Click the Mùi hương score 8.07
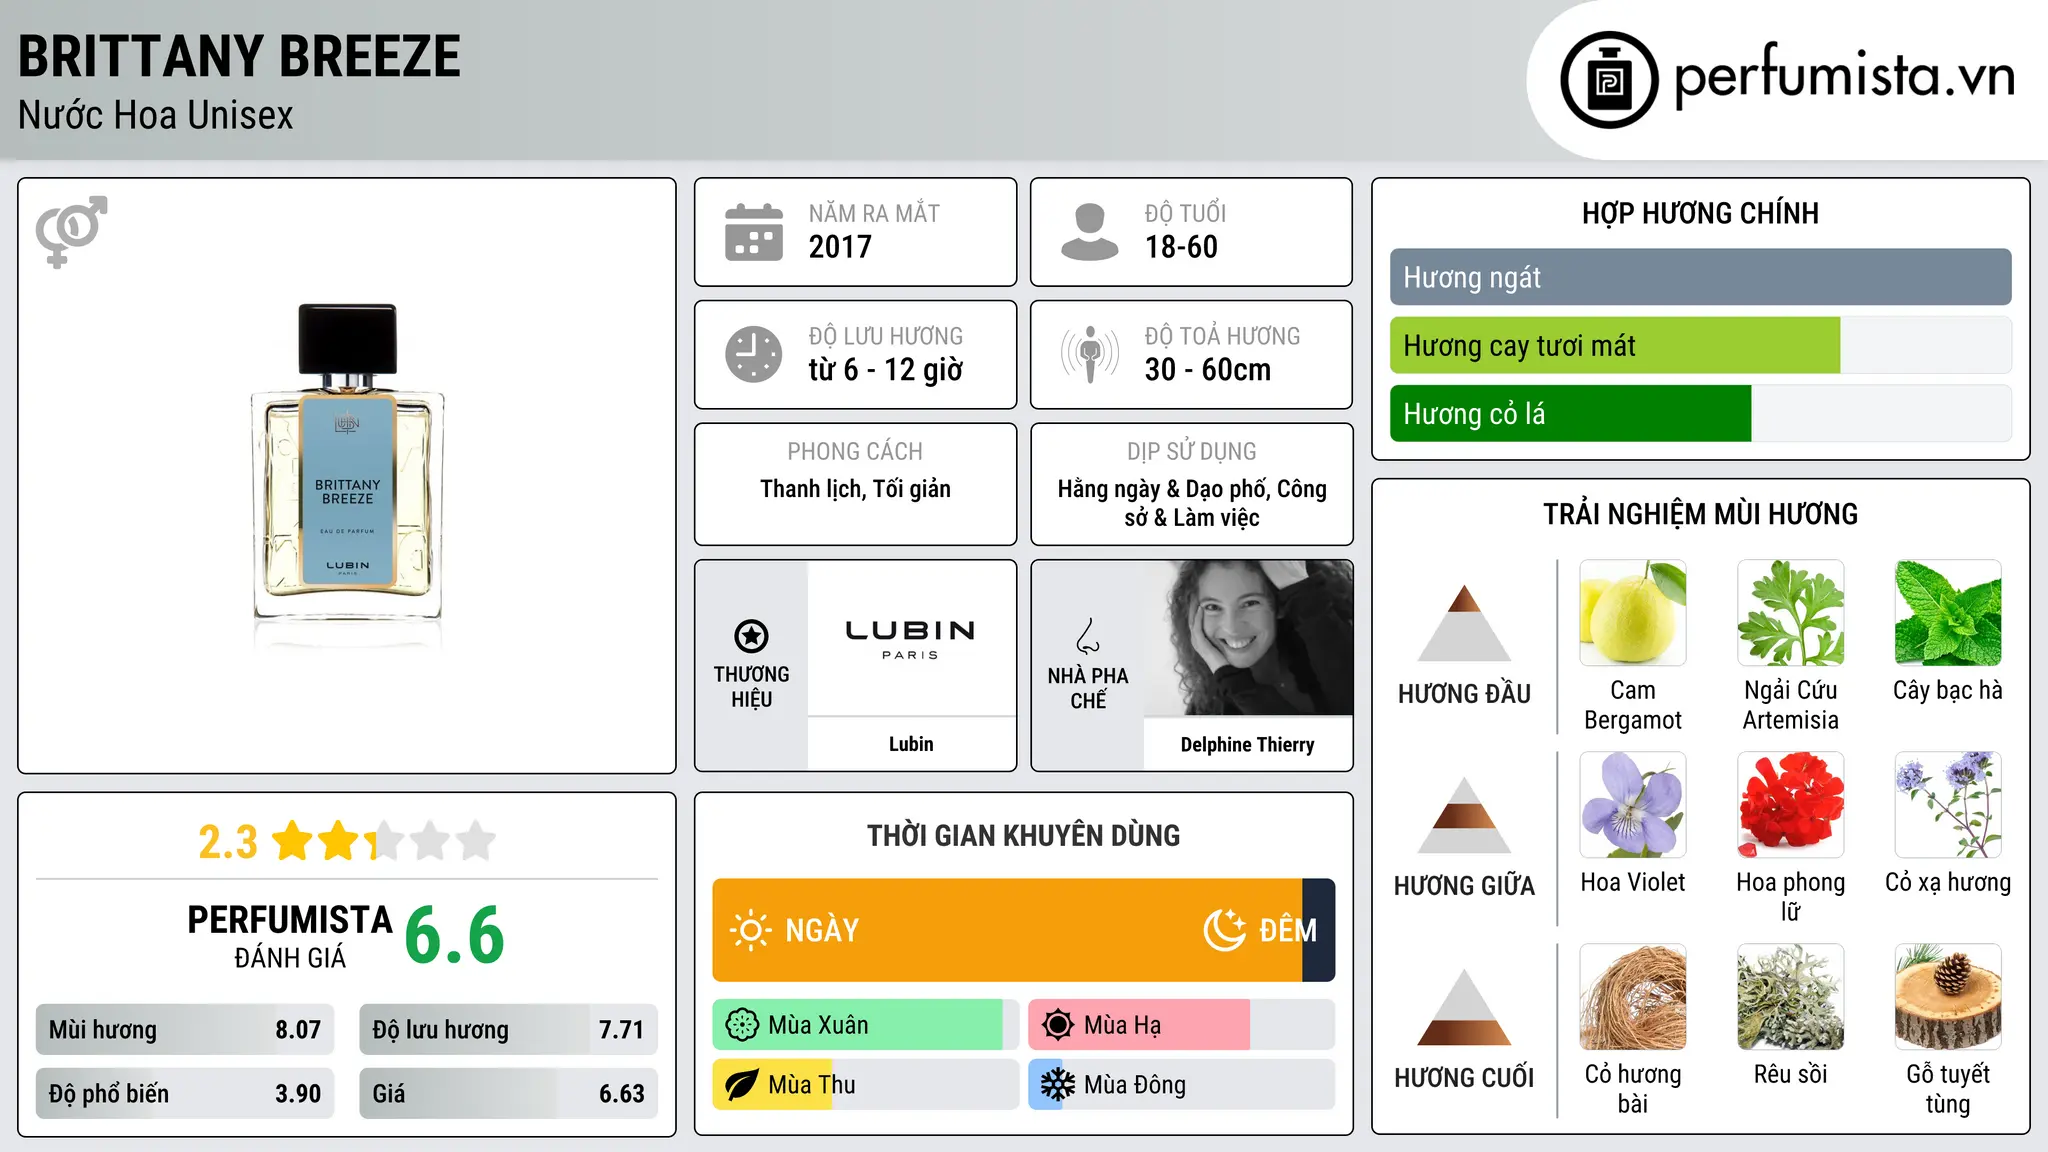Image resolution: width=2048 pixels, height=1152 pixels. click(x=298, y=1030)
